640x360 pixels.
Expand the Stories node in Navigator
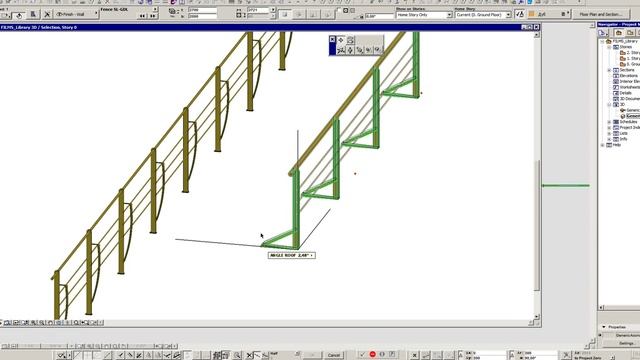[609, 47]
